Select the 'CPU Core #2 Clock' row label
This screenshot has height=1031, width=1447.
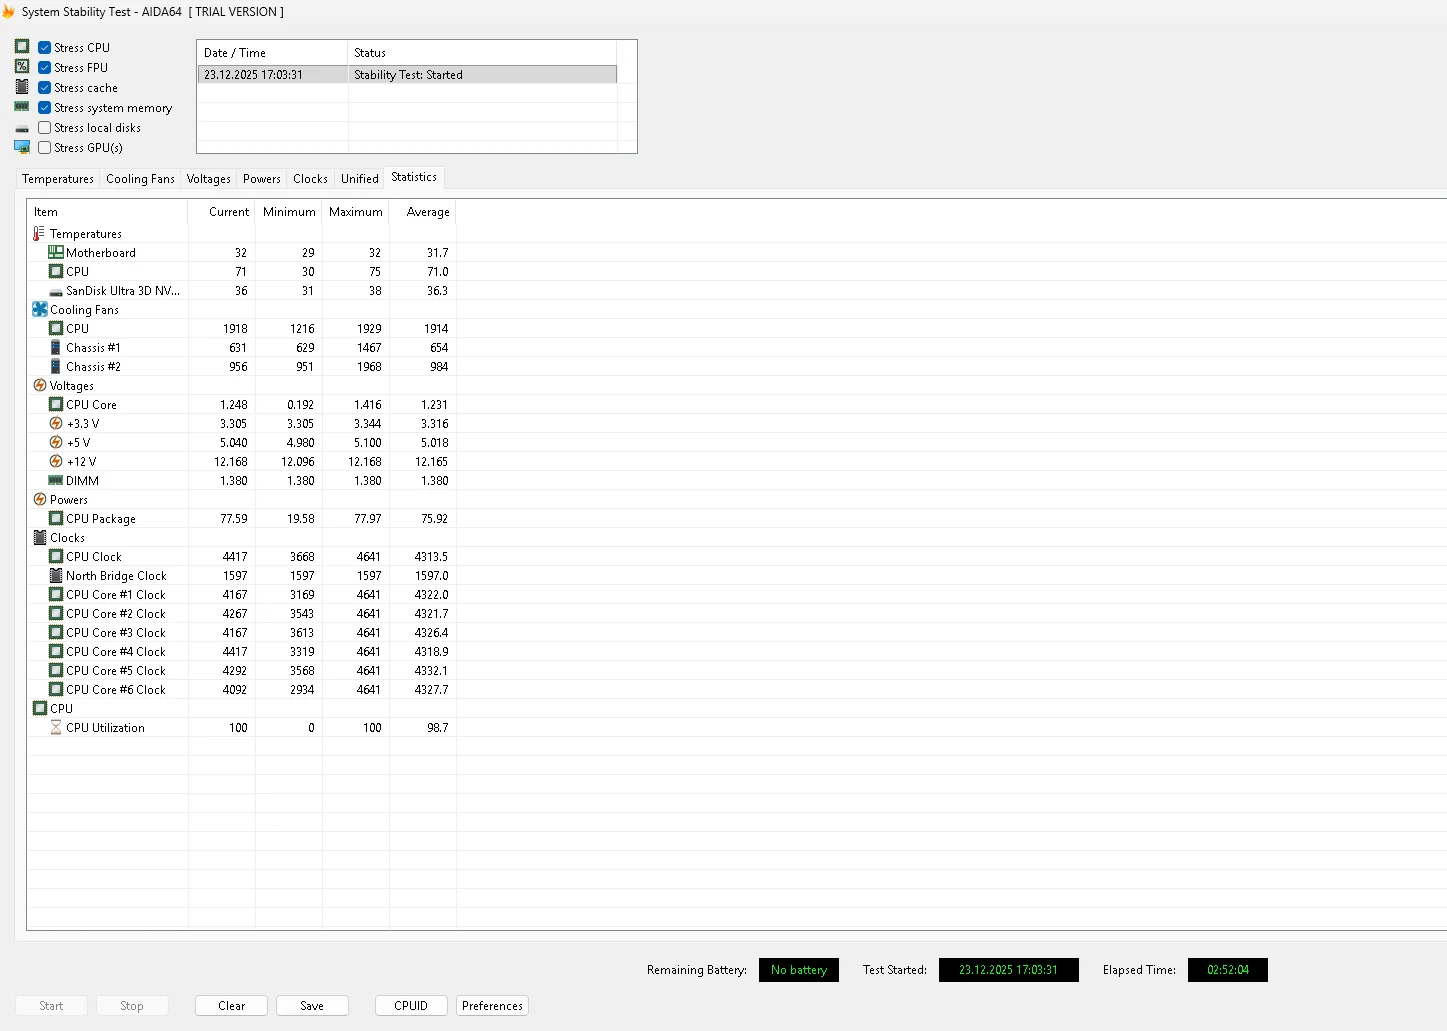coord(116,614)
